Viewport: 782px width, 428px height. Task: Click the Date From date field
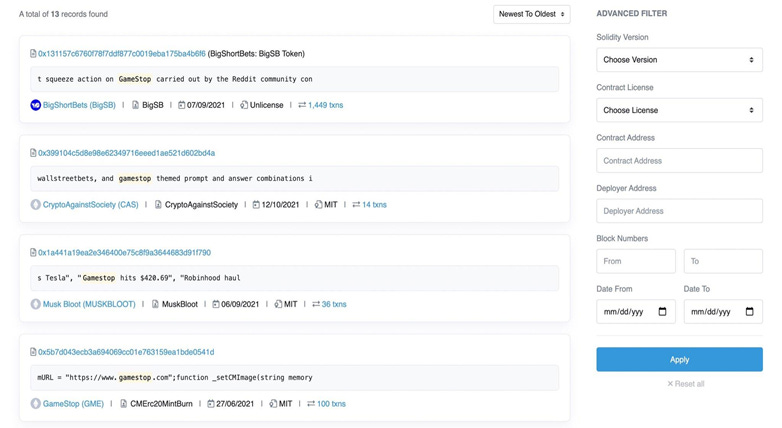pyautogui.click(x=636, y=312)
